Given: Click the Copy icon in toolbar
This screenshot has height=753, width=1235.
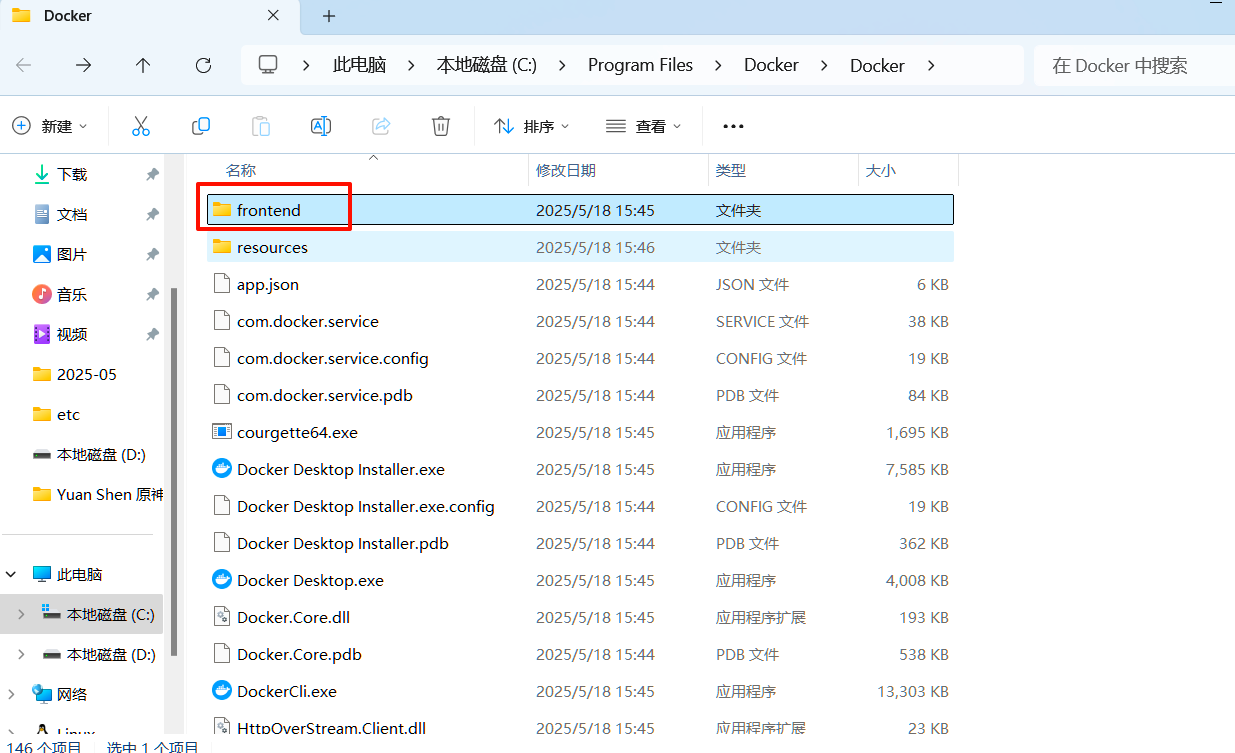Looking at the screenshot, I should (201, 126).
